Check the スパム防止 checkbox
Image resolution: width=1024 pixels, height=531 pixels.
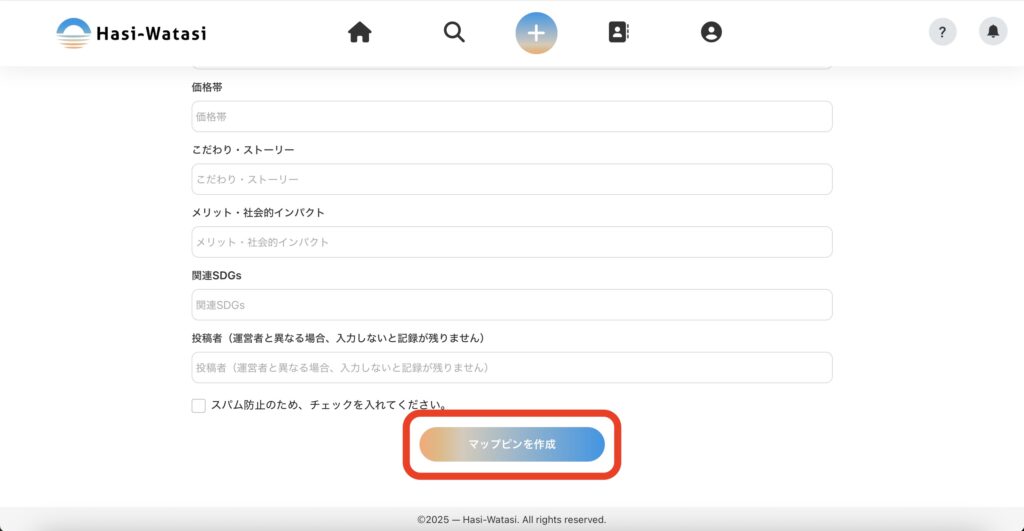click(199, 406)
